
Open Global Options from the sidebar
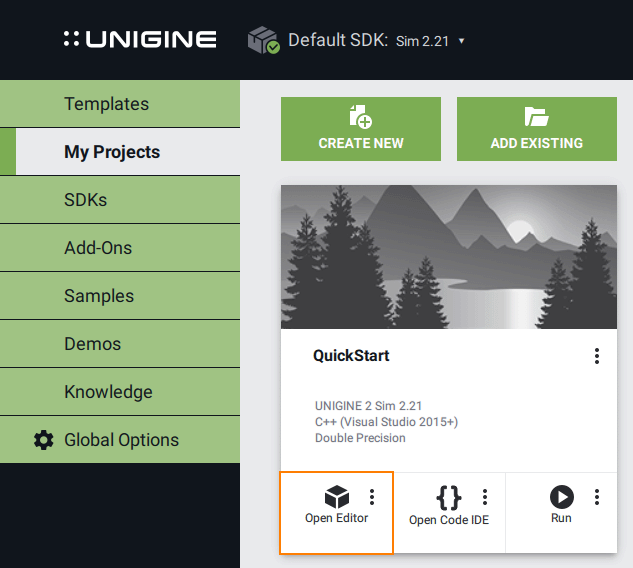tap(120, 440)
